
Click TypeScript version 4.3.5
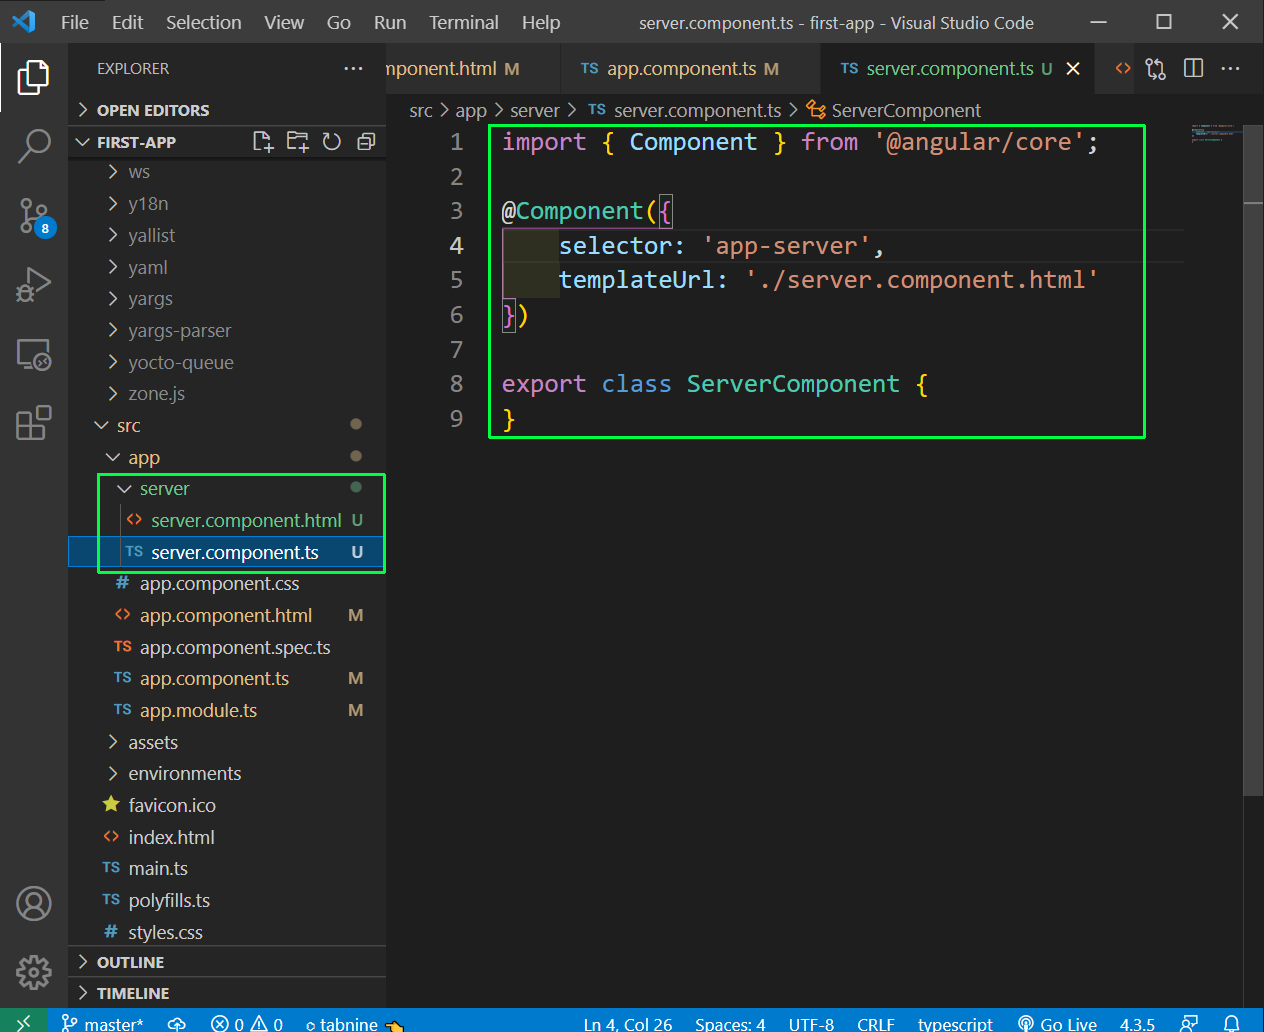point(1137,1023)
